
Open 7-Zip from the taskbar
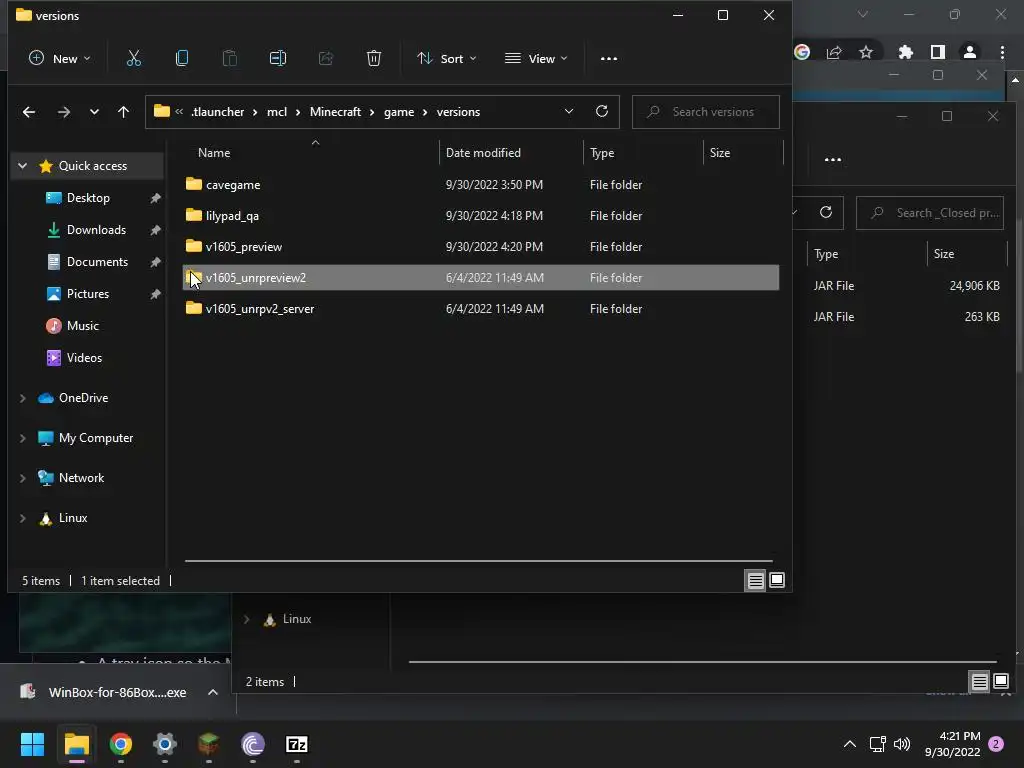pyautogui.click(x=296, y=744)
